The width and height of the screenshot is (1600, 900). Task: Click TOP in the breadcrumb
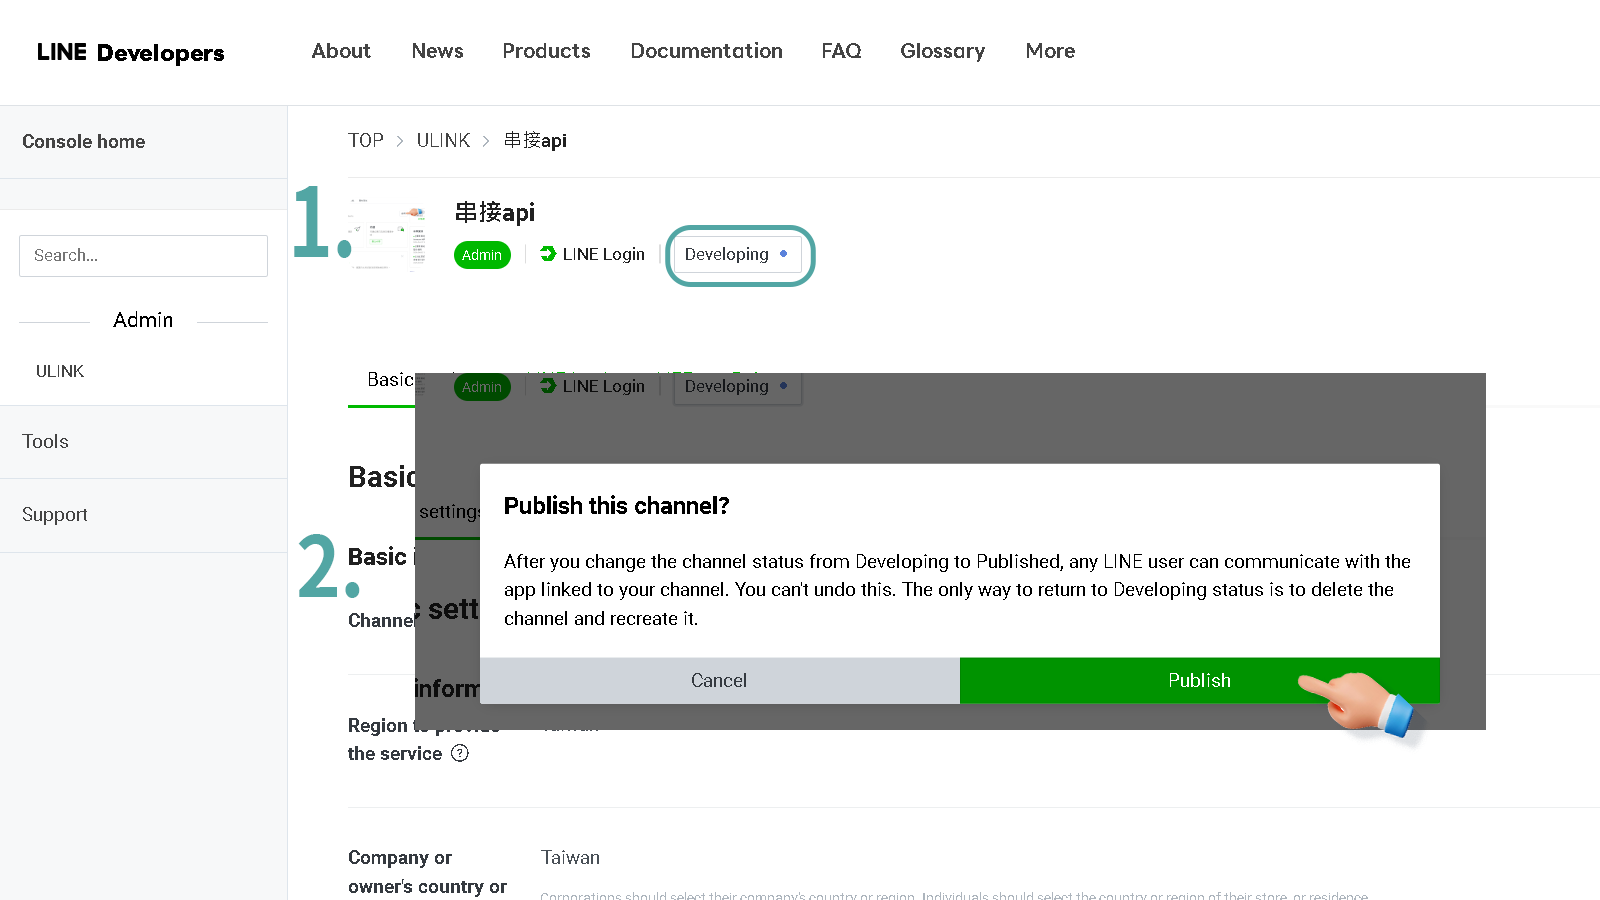(366, 141)
